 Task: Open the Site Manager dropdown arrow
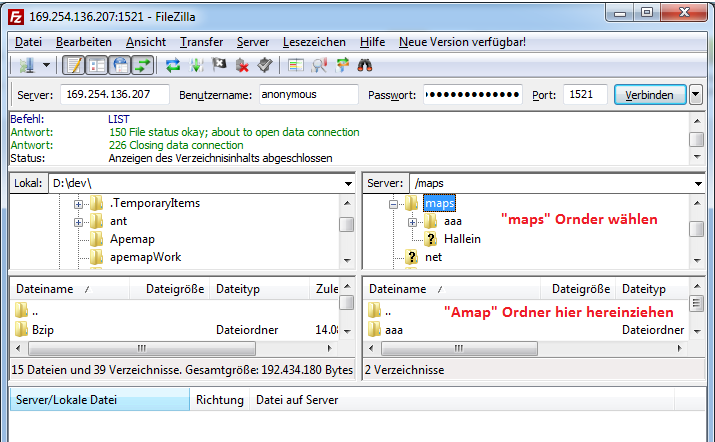(x=47, y=65)
